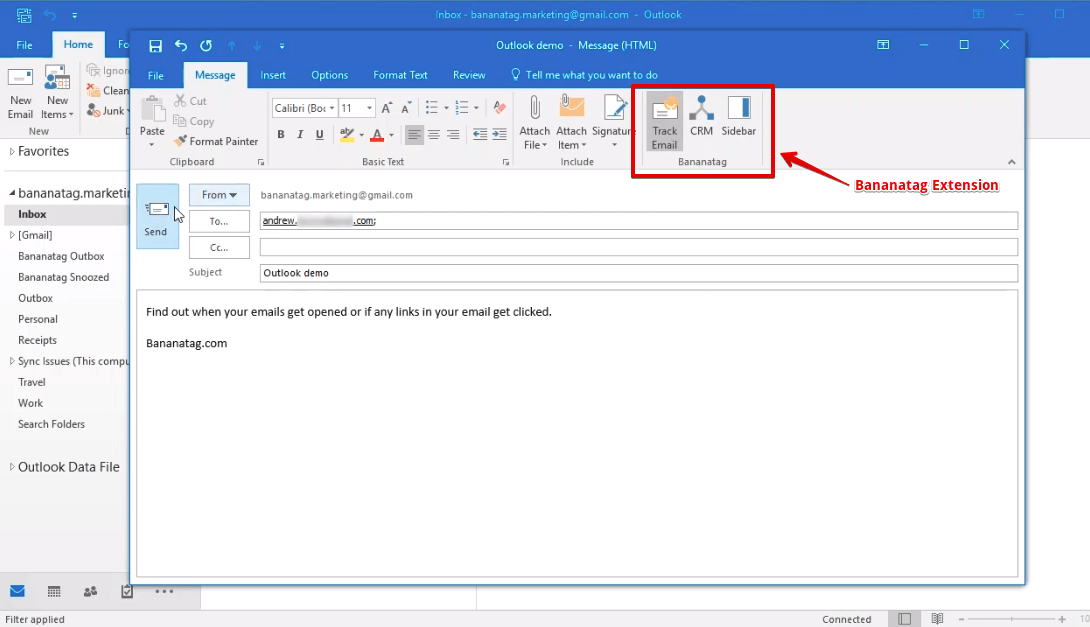Click into the Cc address field
Viewport: 1090px width, 627px height.
click(x=639, y=247)
